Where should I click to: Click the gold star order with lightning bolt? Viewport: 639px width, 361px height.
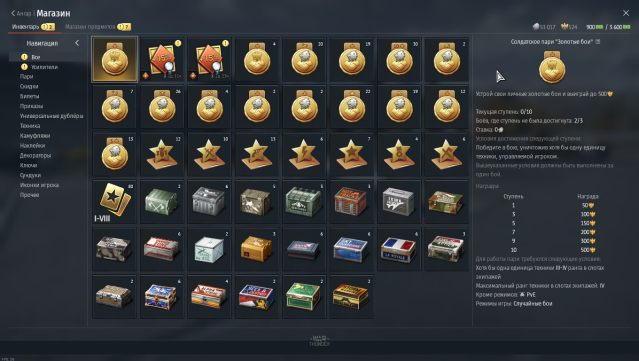(304, 154)
